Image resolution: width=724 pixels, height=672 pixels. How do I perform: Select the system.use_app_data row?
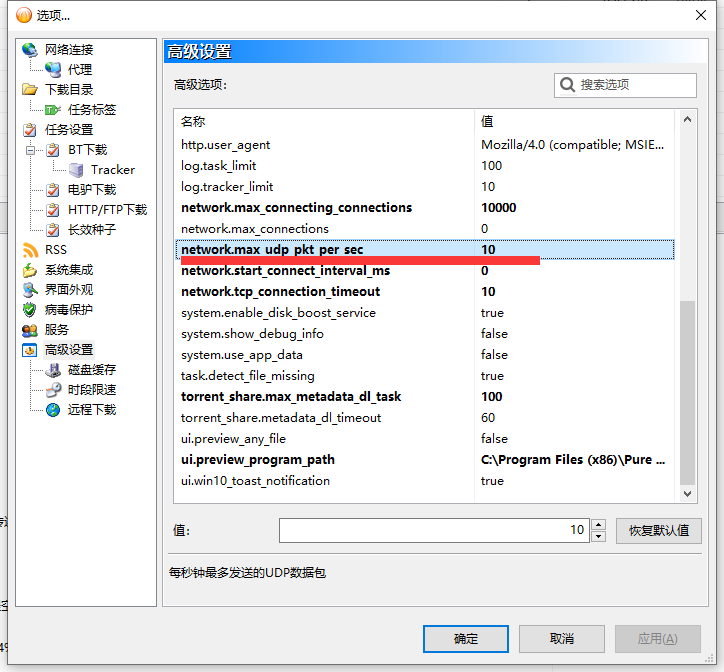click(424, 355)
